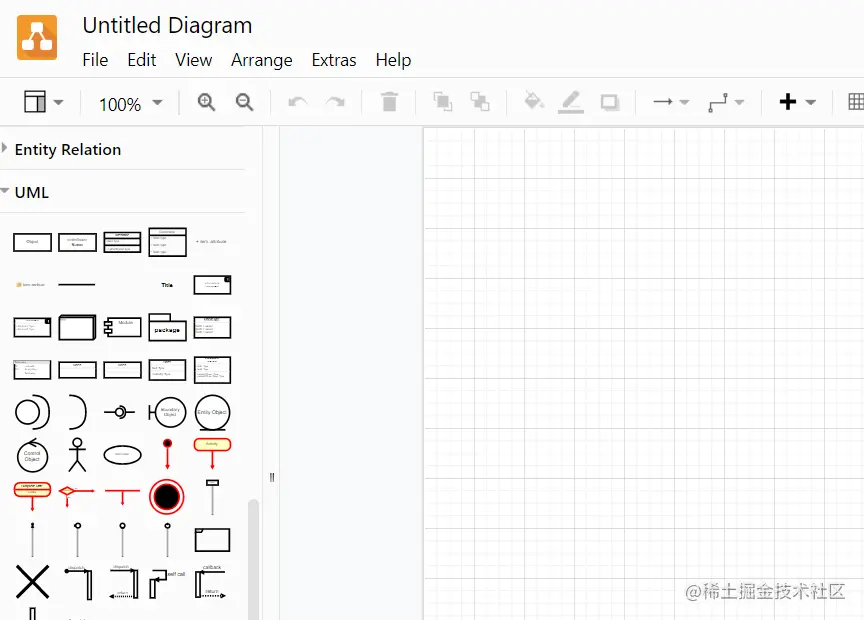Rename the Untitled Diagram title
This screenshot has height=620, width=864.
(x=168, y=25)
